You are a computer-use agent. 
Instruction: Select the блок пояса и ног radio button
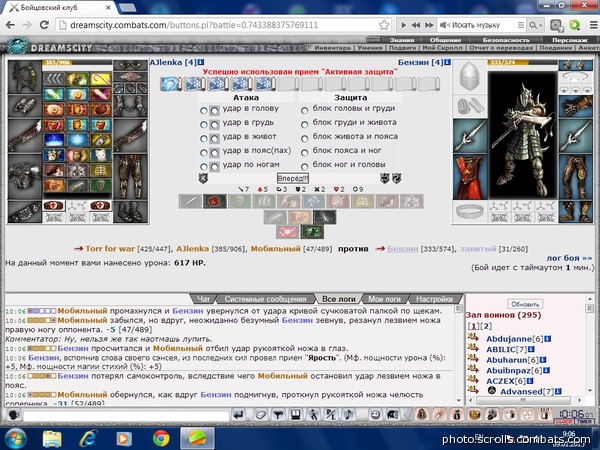click(x=305, y=153)
